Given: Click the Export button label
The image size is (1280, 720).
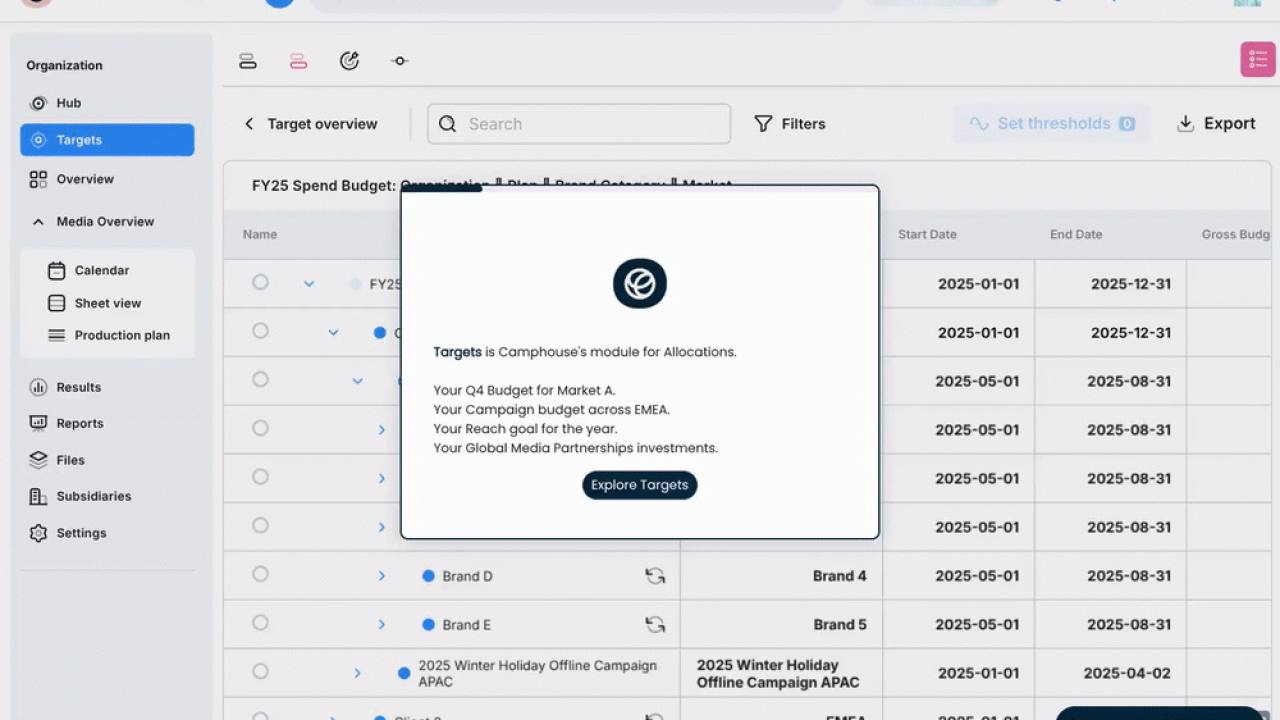Looking at the screenshot, I should [x=1230, y=124].
